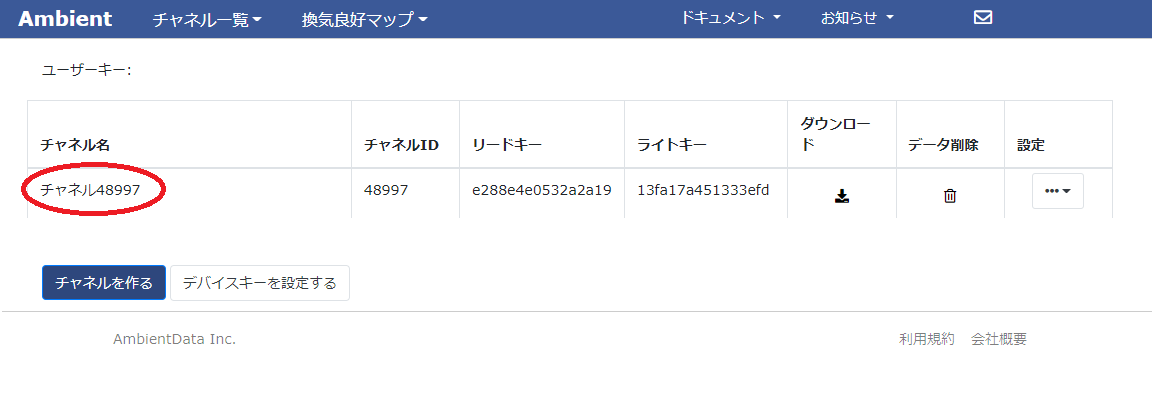The image size is (1152, 414).
Task: Click the AmbientData Inc. footer text
Action: pos(175,339)
